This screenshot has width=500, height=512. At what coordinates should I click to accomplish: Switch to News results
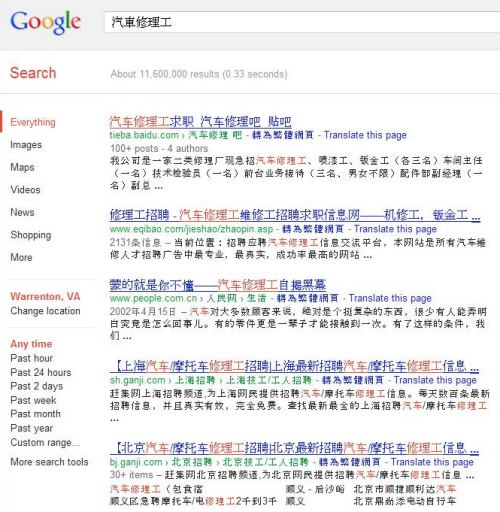(x=22, y=212)
